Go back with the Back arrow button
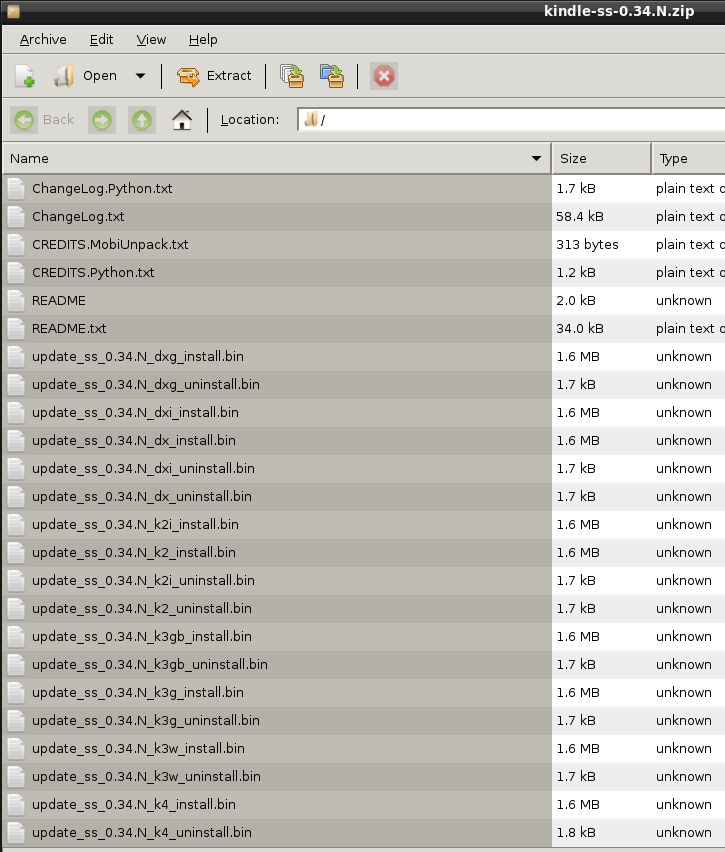 (43, 120)
